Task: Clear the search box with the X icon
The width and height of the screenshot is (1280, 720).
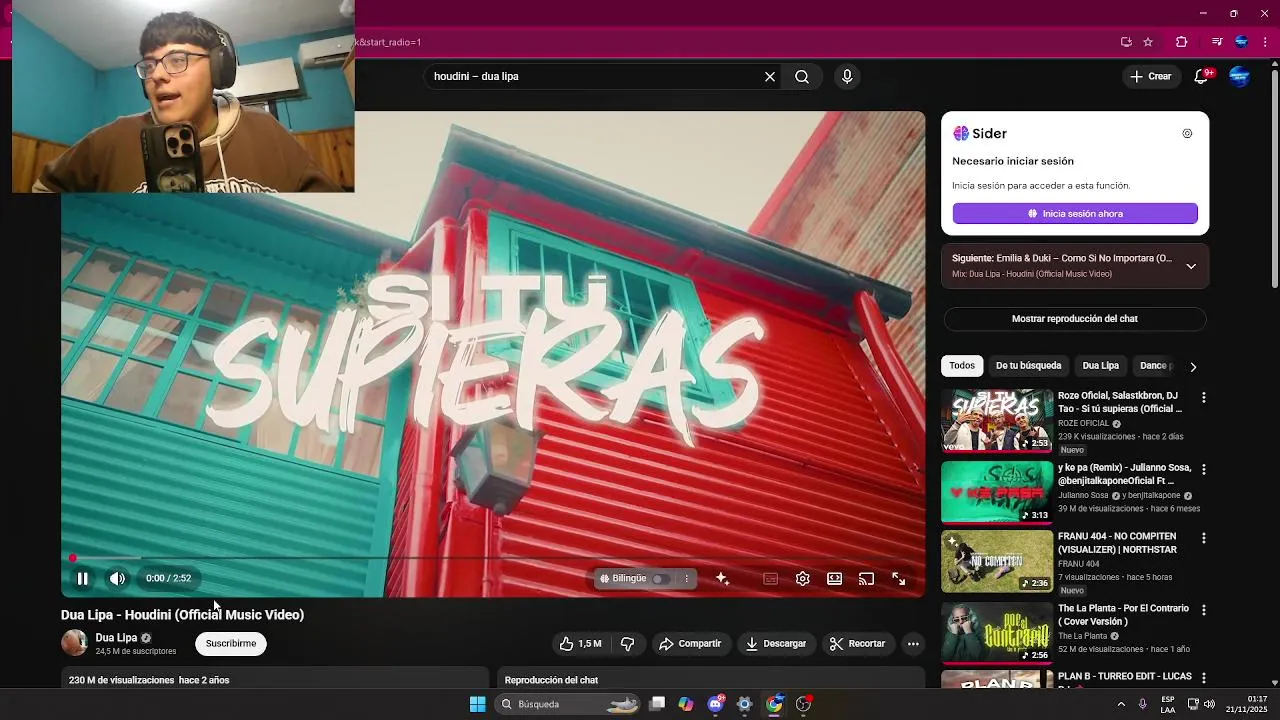Action: point(770,76)
